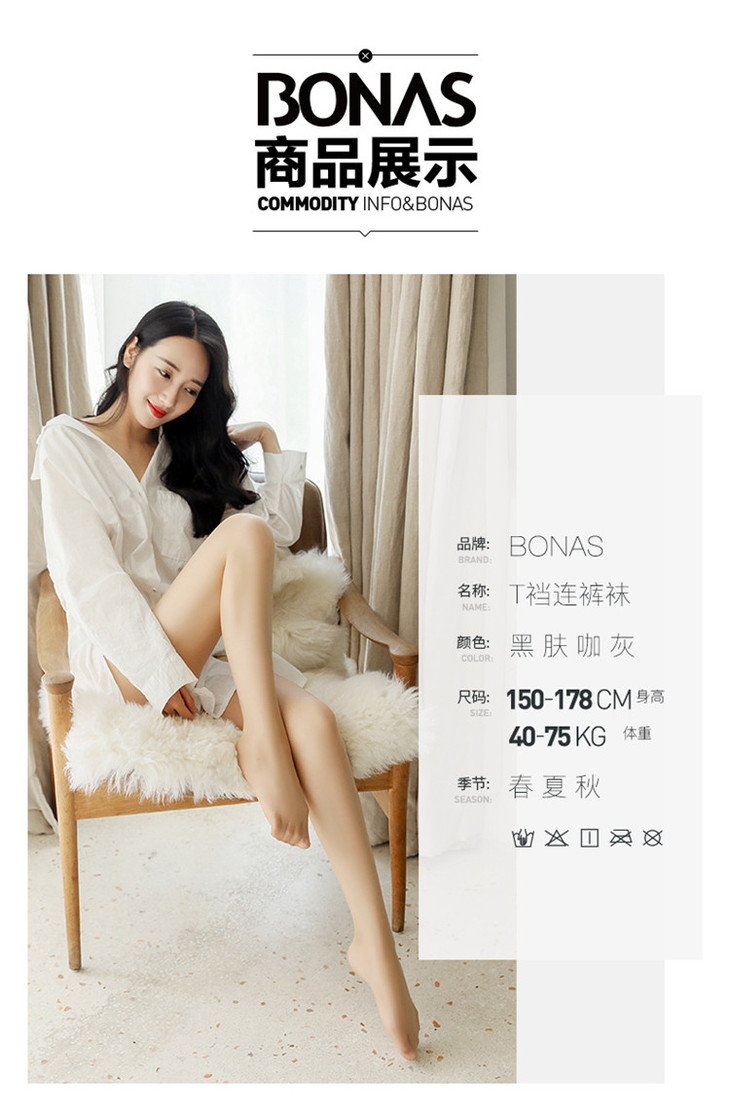
Task: Click the 商品展示 title text
Action: pos(366,163)
